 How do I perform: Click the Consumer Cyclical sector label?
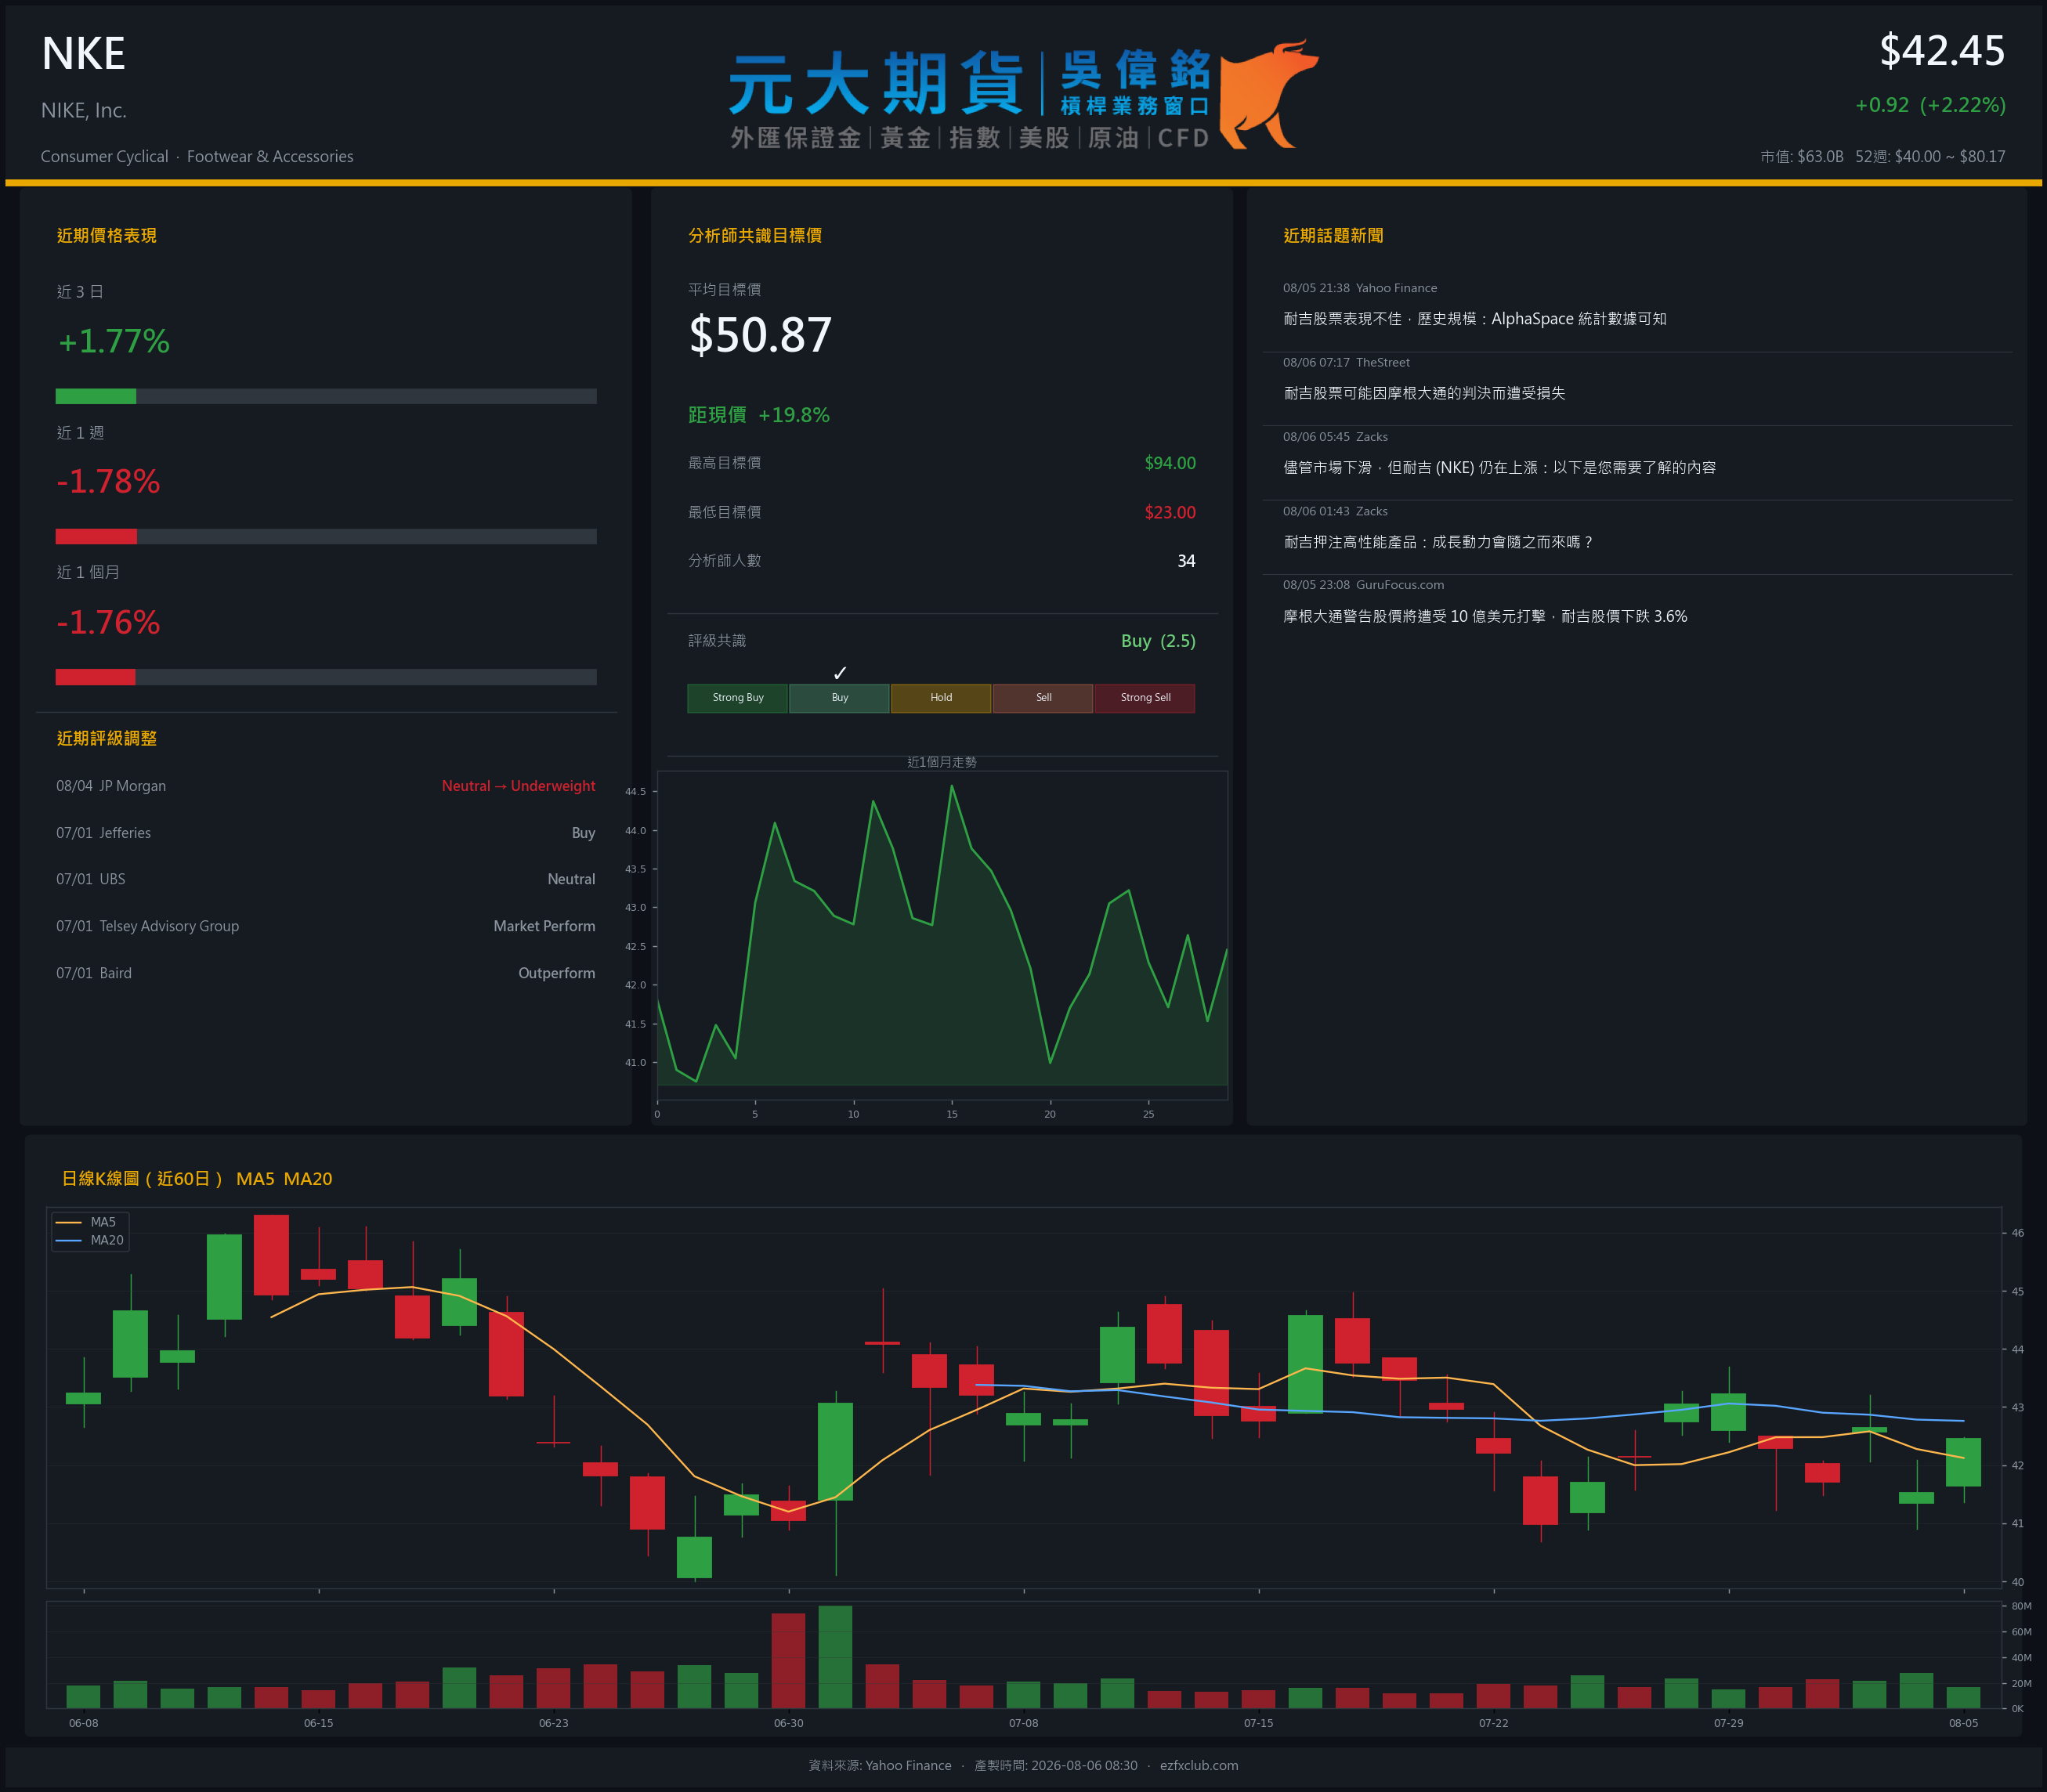105,156
